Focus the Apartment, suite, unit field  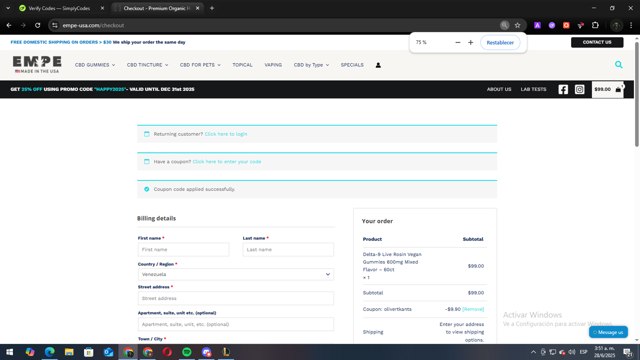click(x=236, y=324)
